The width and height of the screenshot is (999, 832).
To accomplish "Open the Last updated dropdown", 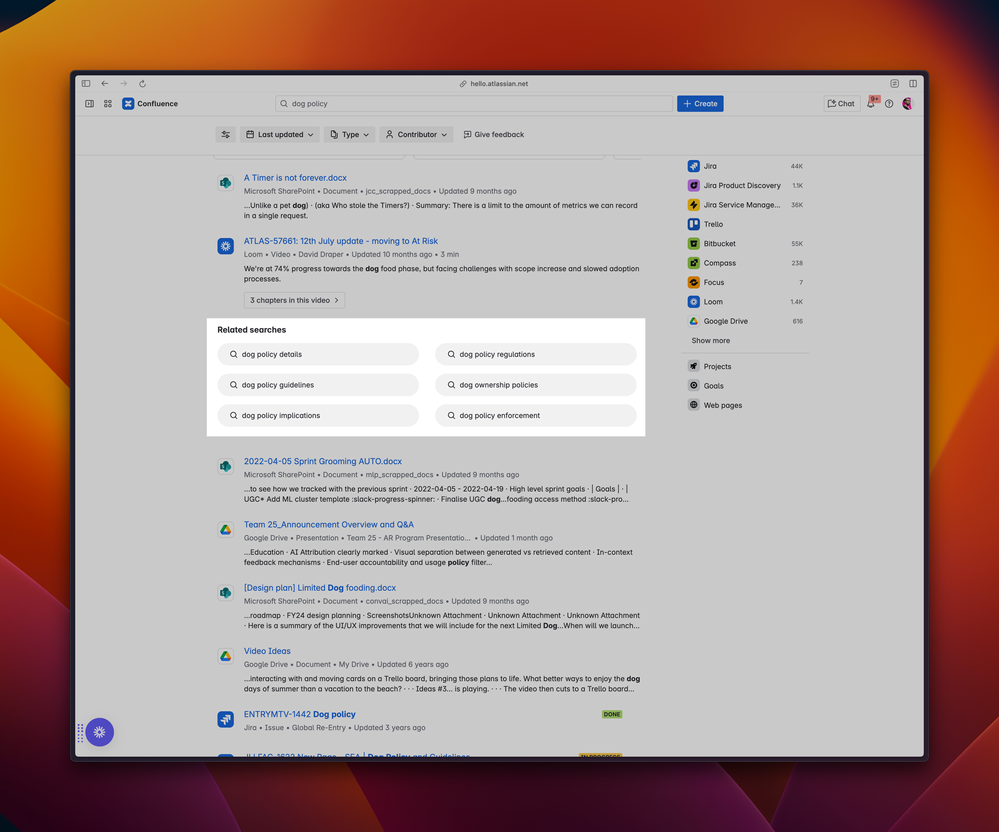I will tap(280, 134).
